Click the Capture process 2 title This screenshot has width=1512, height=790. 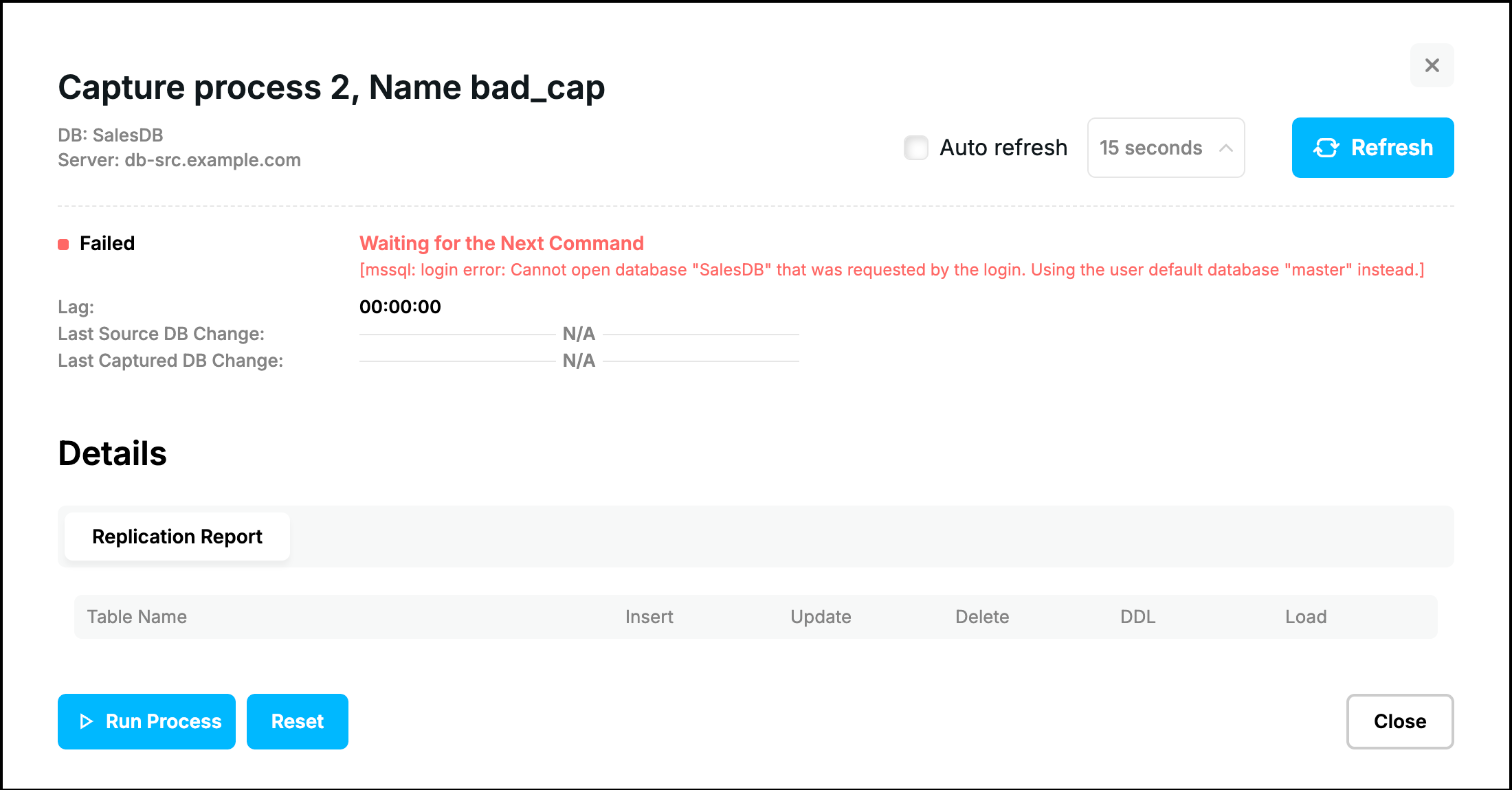[x=332, y=88]
